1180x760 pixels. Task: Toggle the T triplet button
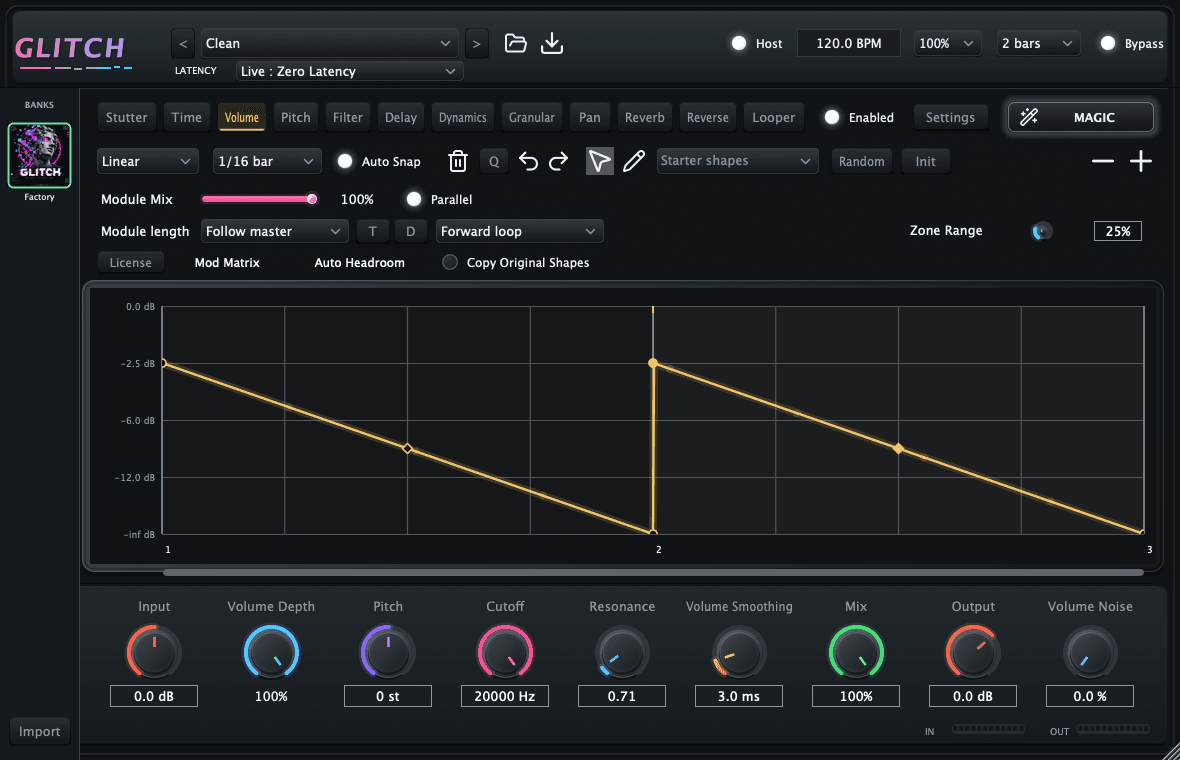[373, 231]
